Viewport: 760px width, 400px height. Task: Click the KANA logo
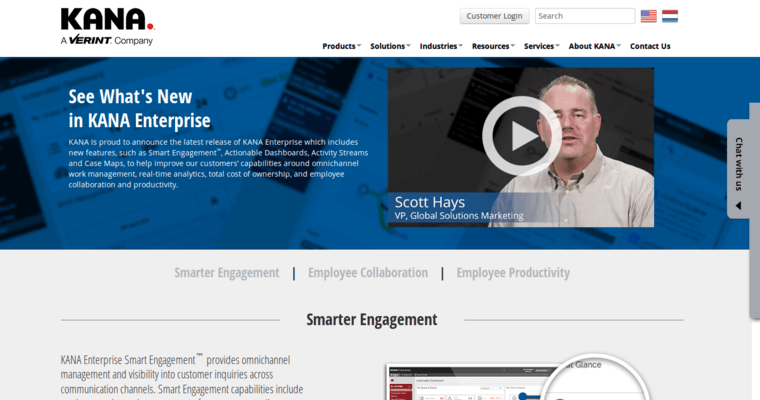pyautogui.click(x=106, y=19)
